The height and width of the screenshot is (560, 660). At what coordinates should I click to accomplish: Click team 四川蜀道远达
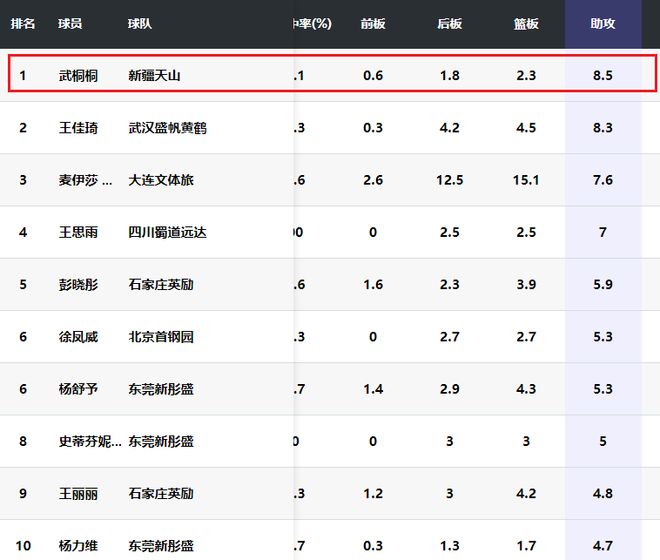coord(168,232)
